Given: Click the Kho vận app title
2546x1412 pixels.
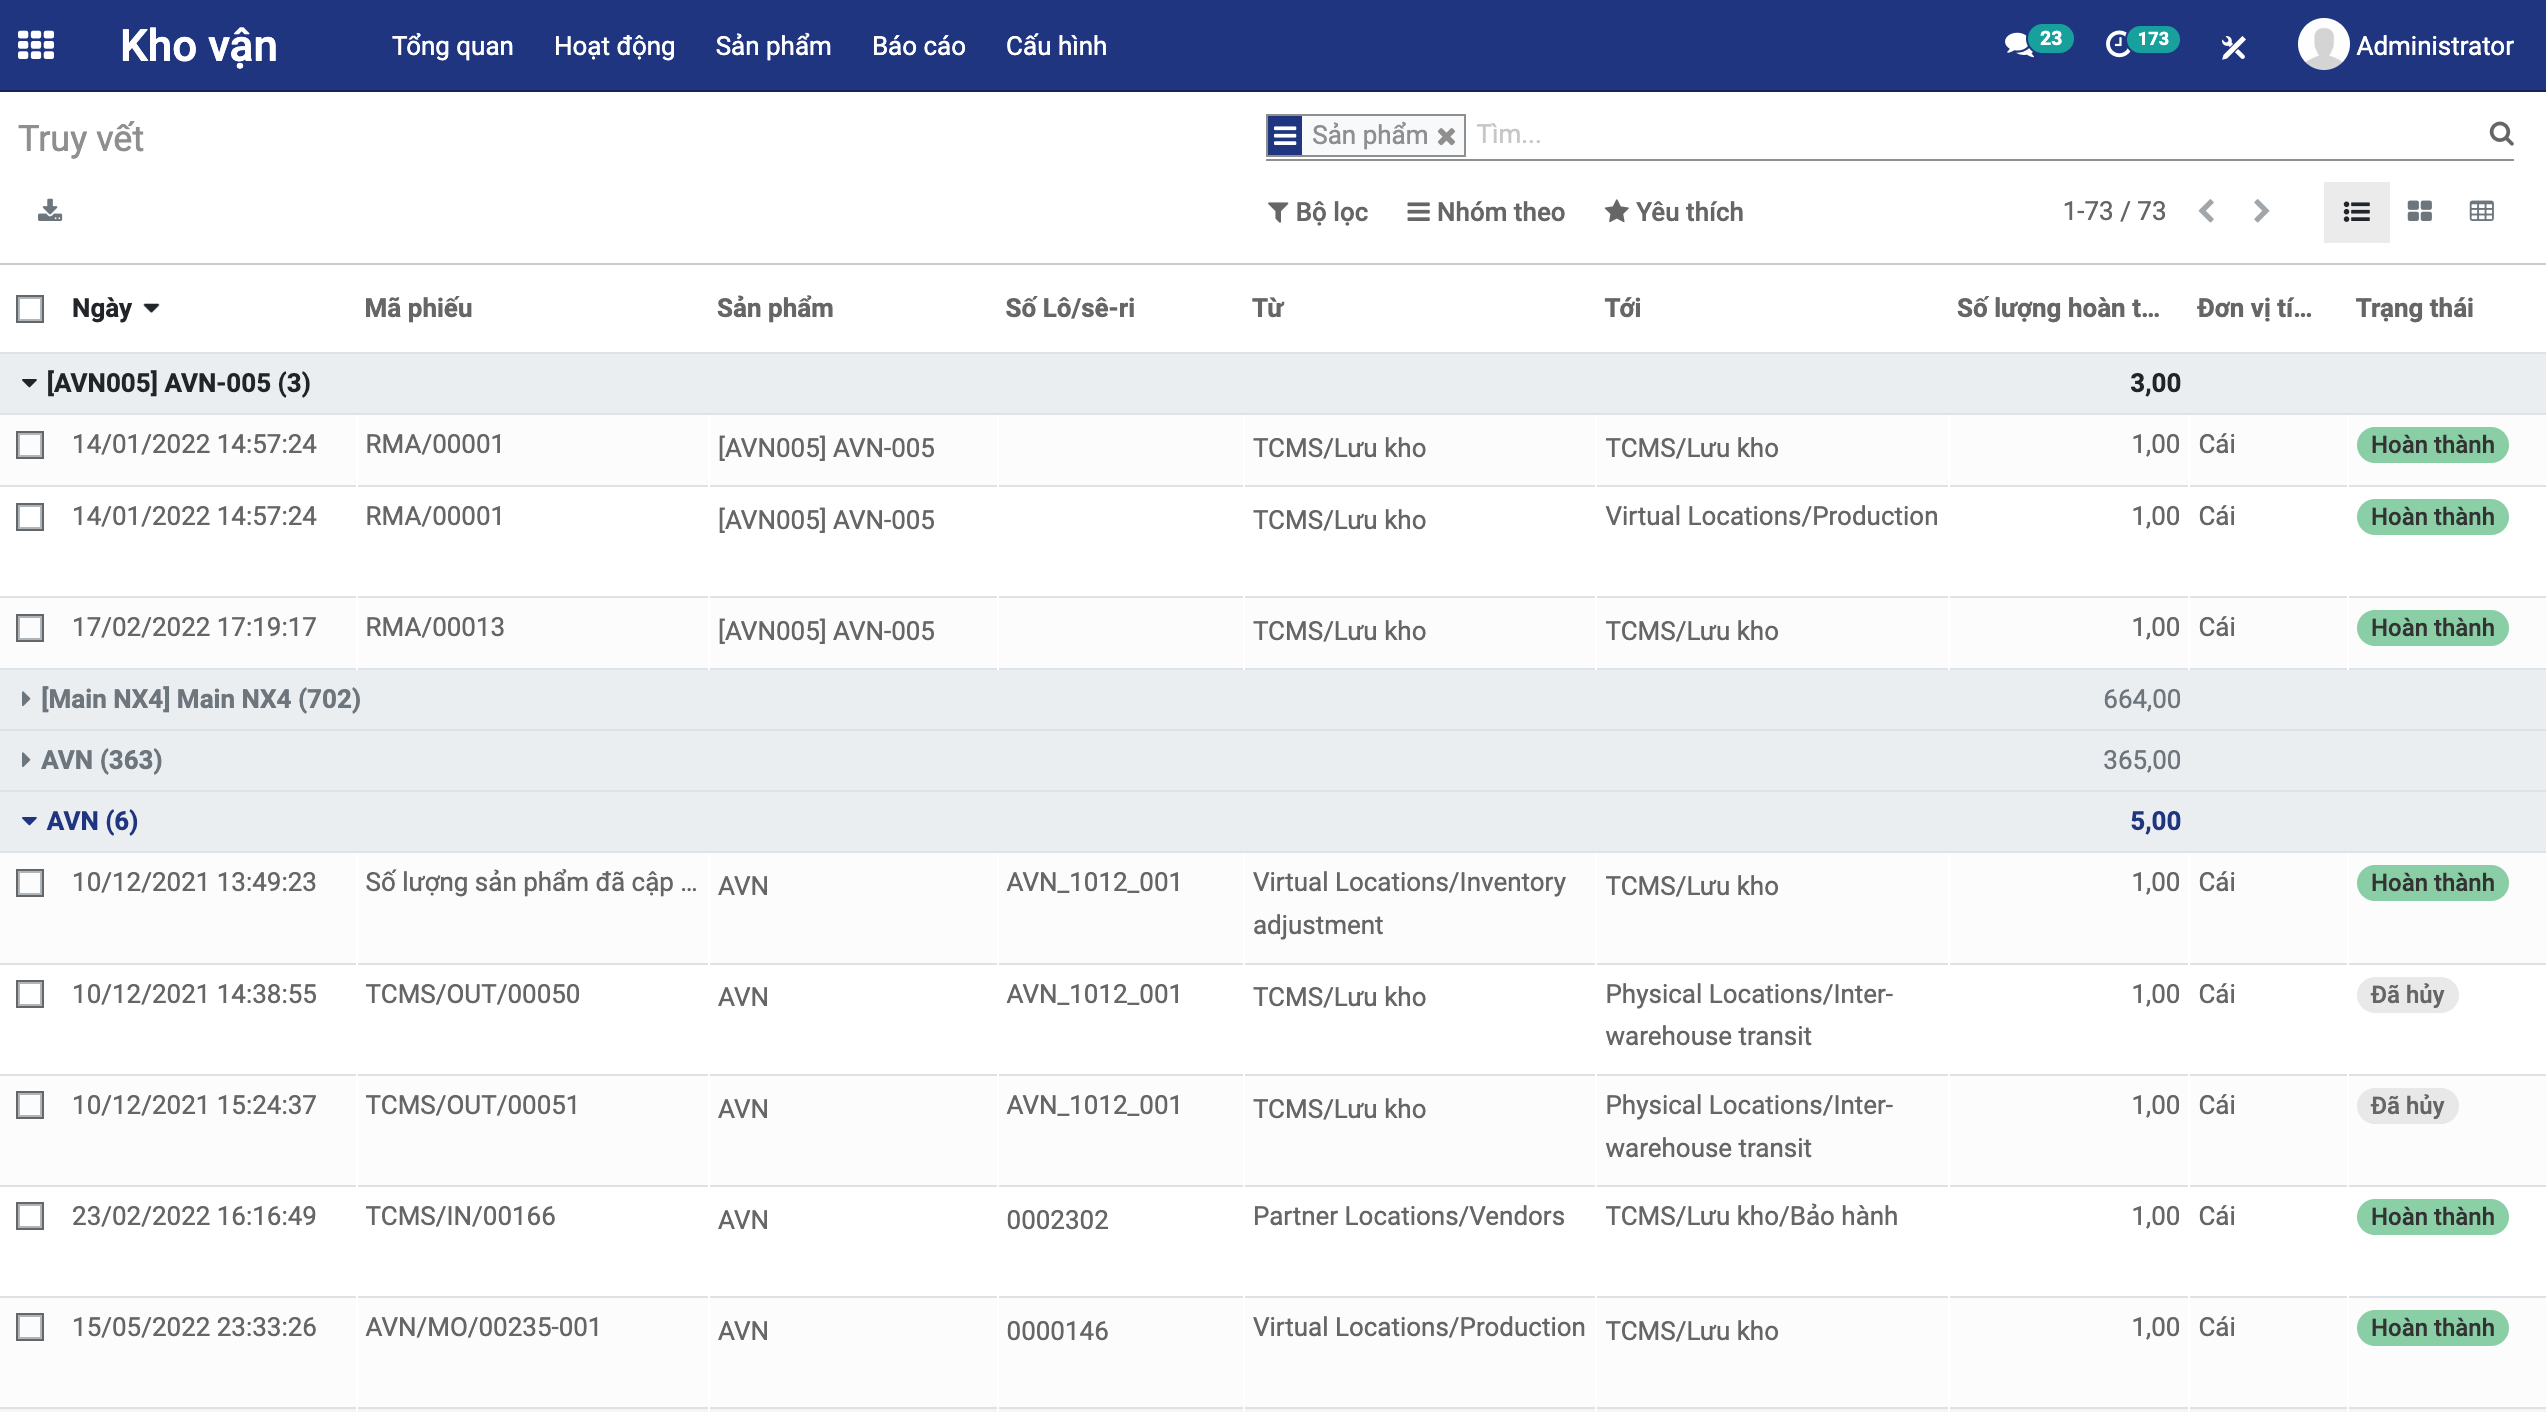Looking at the screenshot, I should [199, 46].
